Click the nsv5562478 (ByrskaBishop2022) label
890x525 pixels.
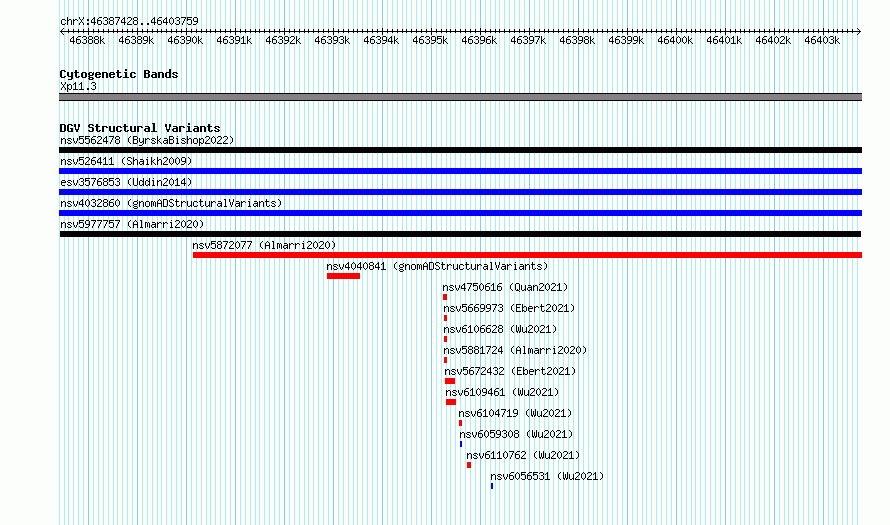(x=147, y=140)
